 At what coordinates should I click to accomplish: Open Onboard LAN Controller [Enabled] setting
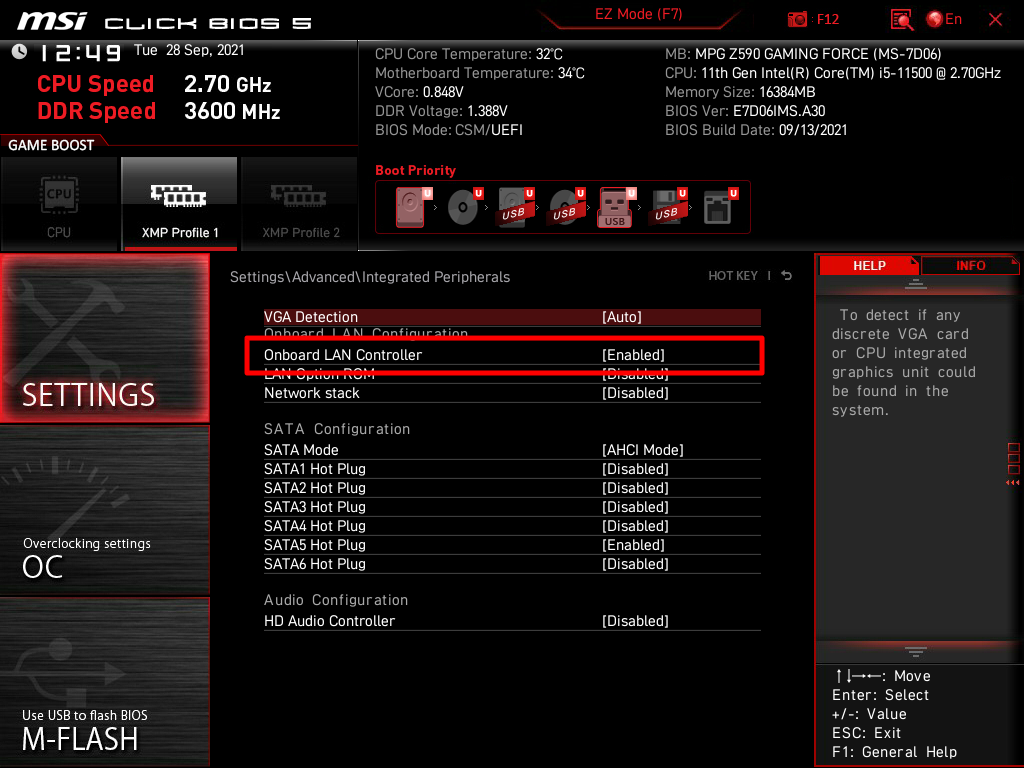click(633, 355)
